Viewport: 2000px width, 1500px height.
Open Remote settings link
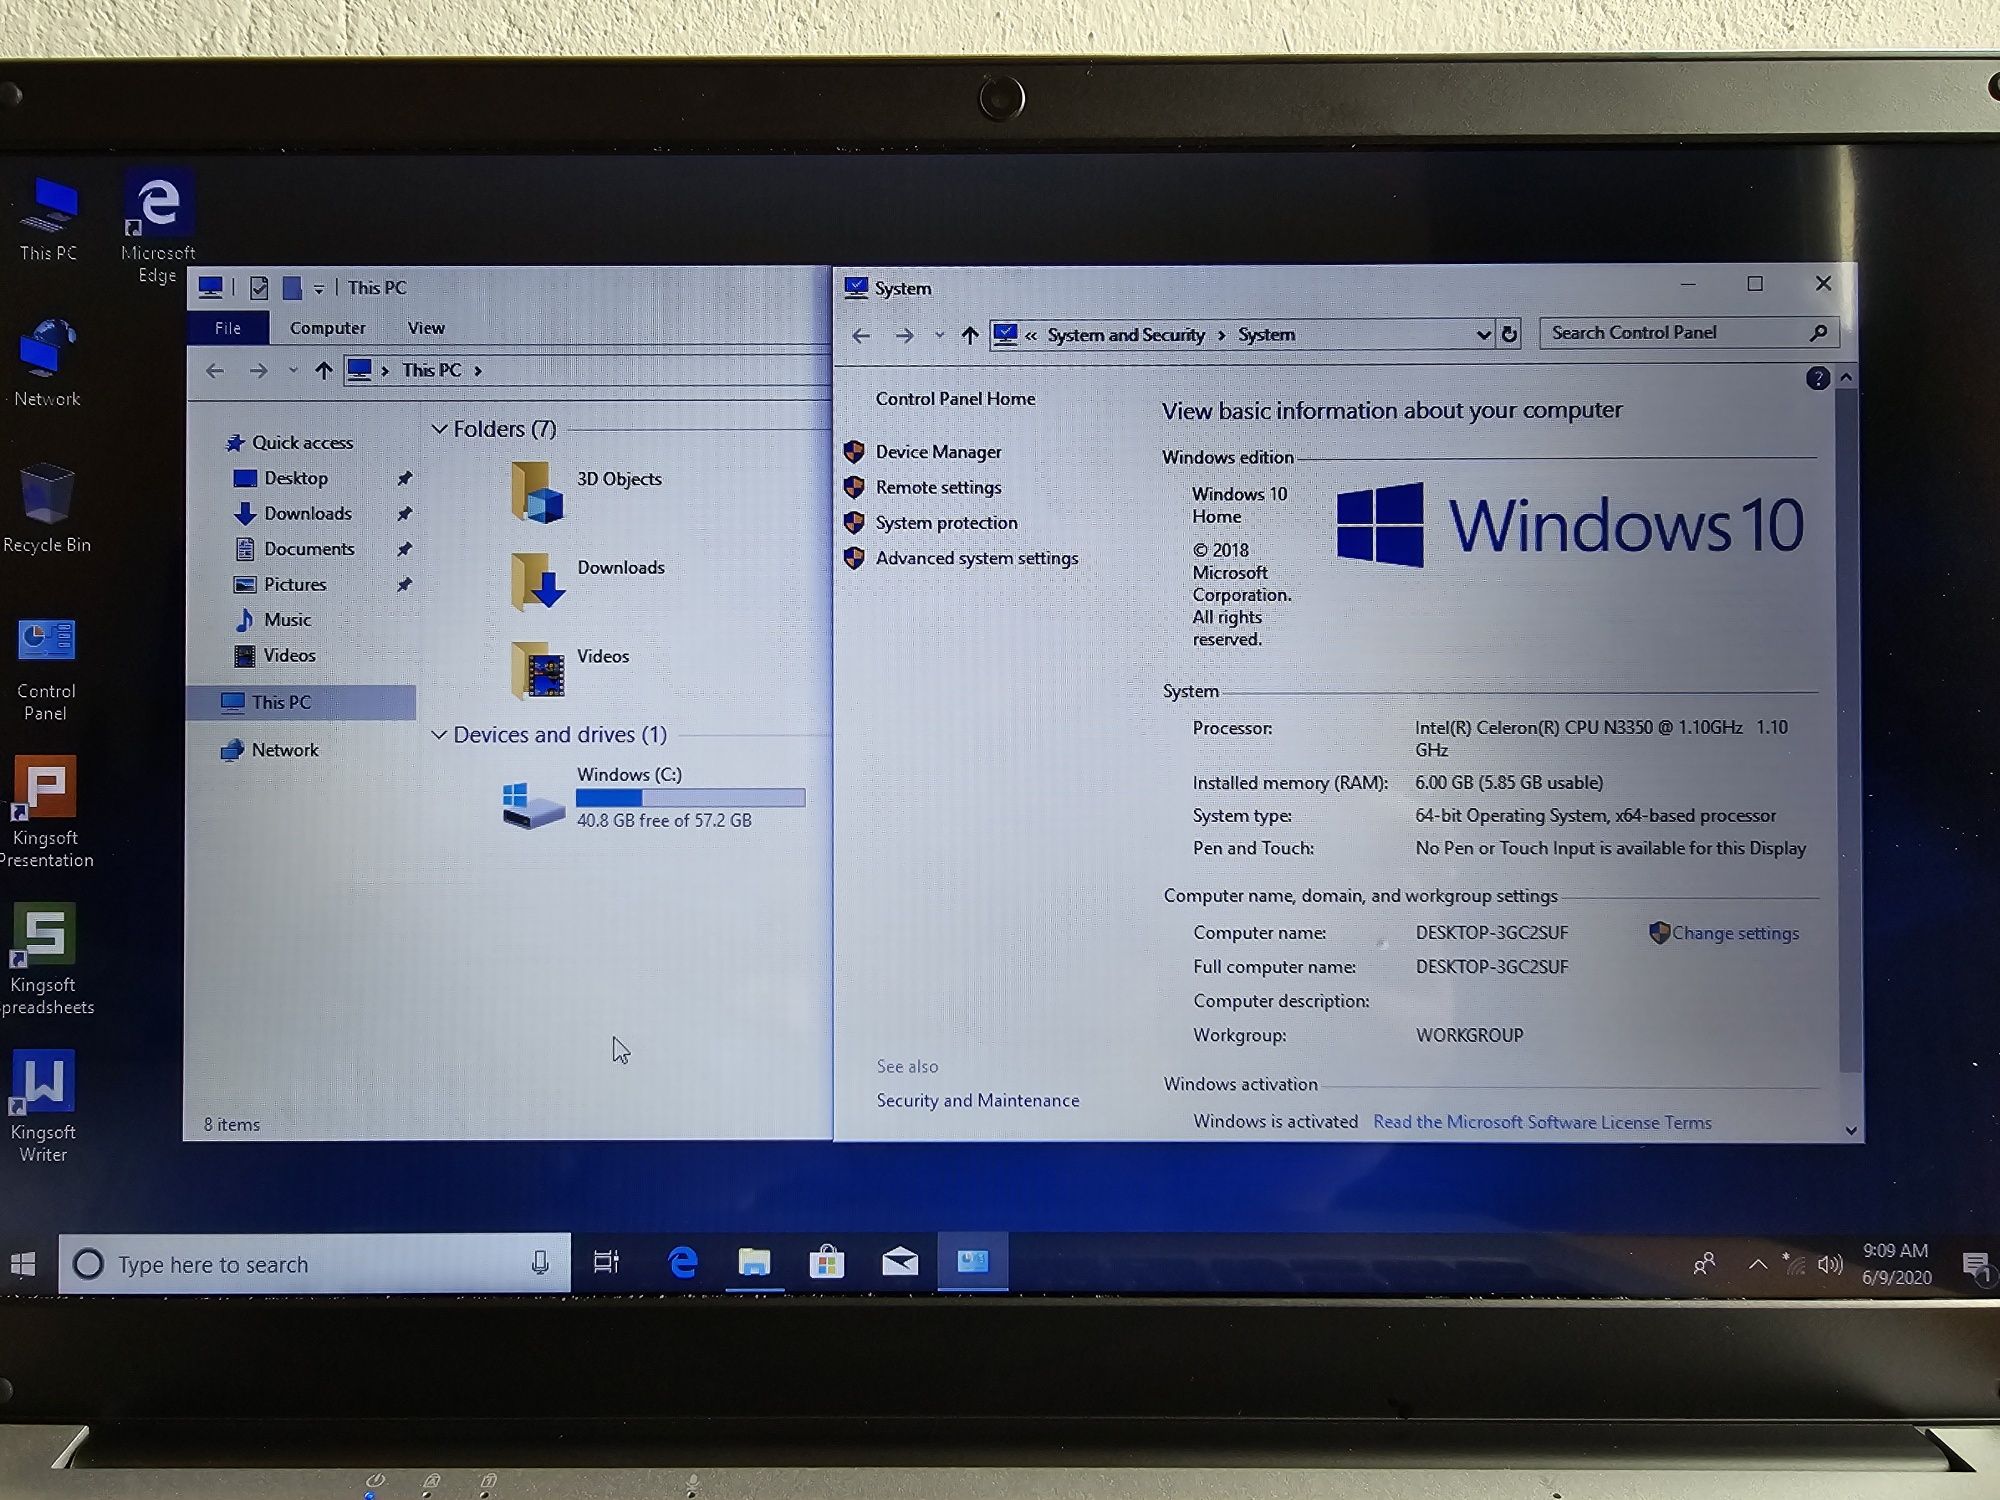tap(938, 487)
